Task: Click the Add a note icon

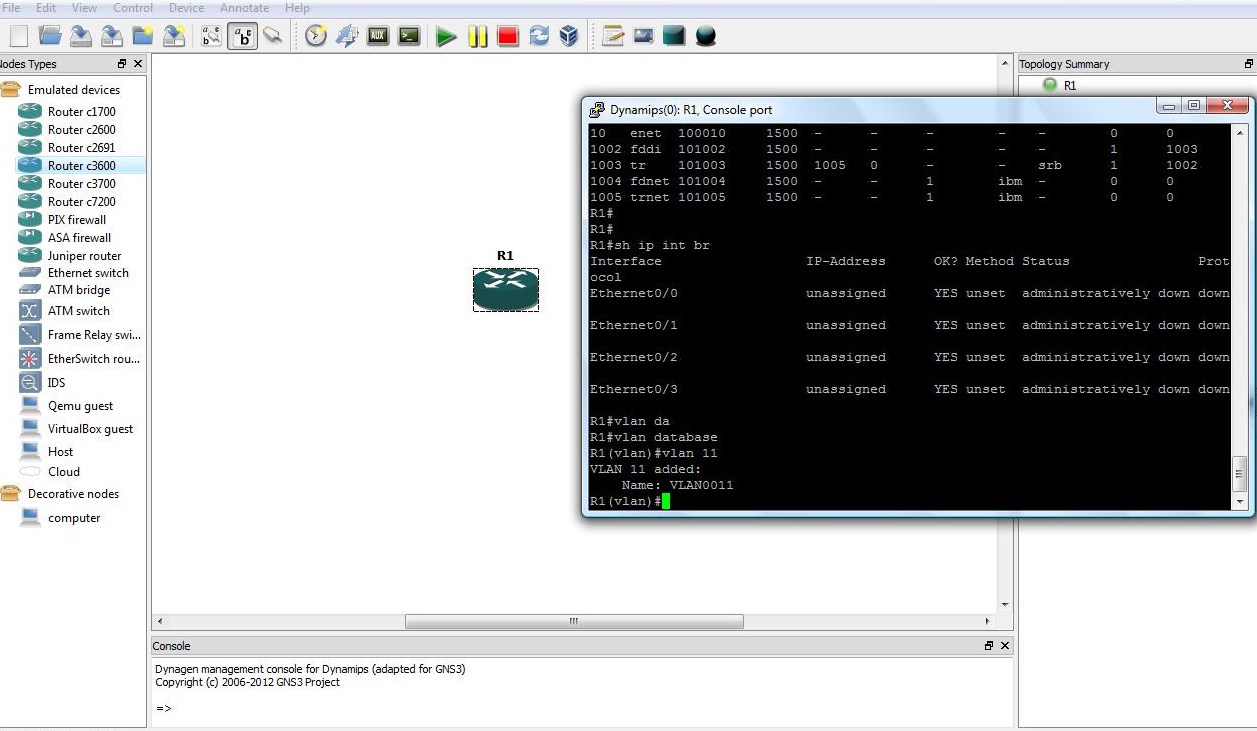Action: tap(613, 36)
